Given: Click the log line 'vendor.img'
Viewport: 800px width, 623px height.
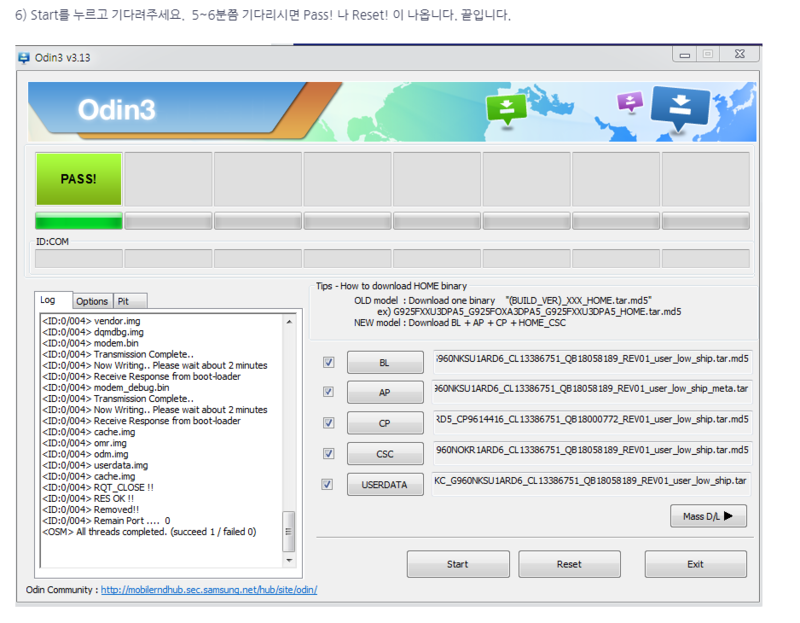Looking at the screenshot, I should (91, 321).
